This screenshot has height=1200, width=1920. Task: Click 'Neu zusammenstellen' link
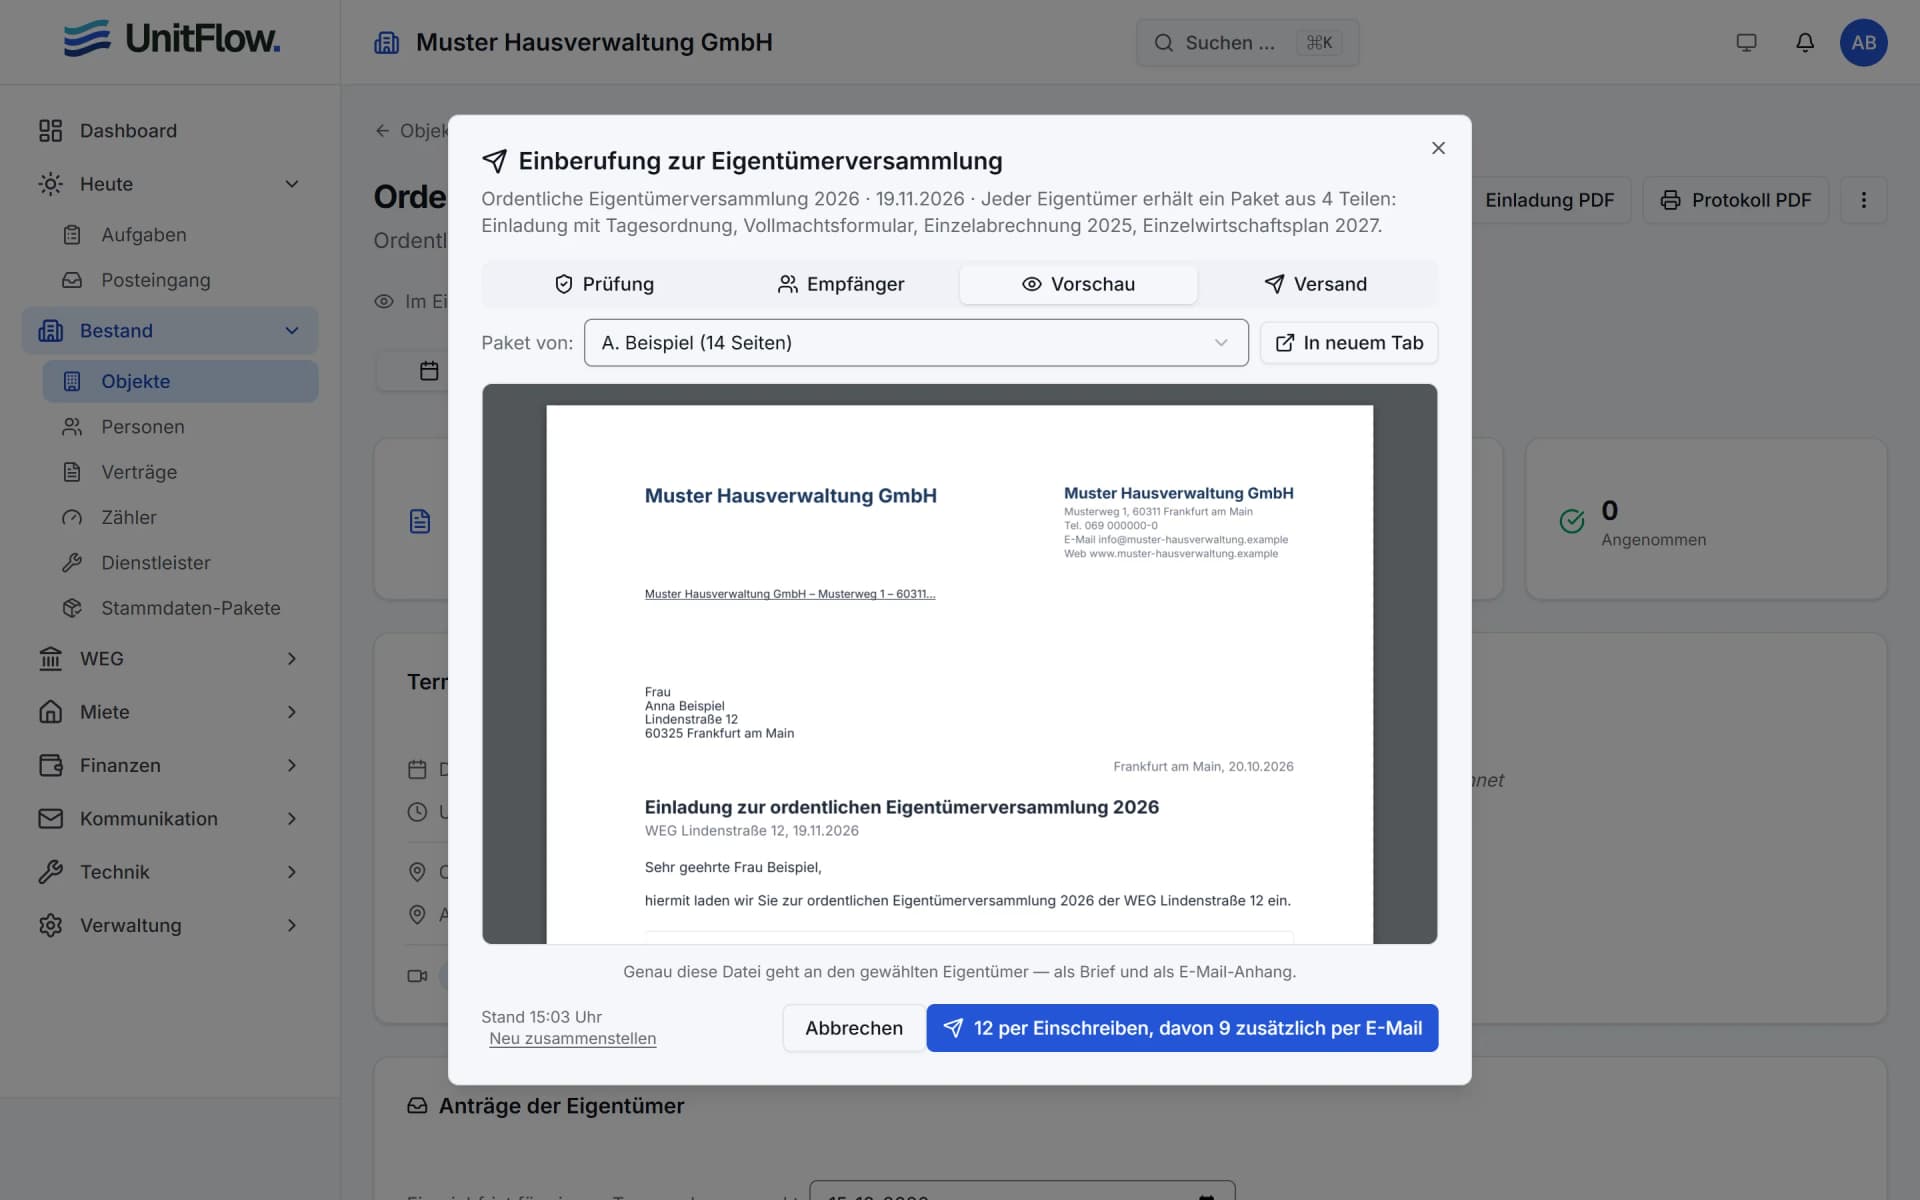coord(573,1039)
